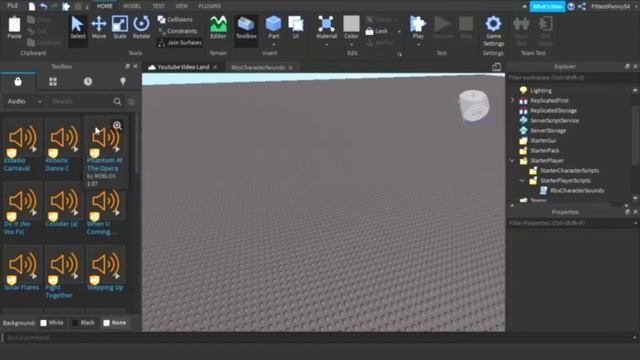
Task: Expand the Part dropdown arrow
Action: pyautogui.click(x=273, y=44)
